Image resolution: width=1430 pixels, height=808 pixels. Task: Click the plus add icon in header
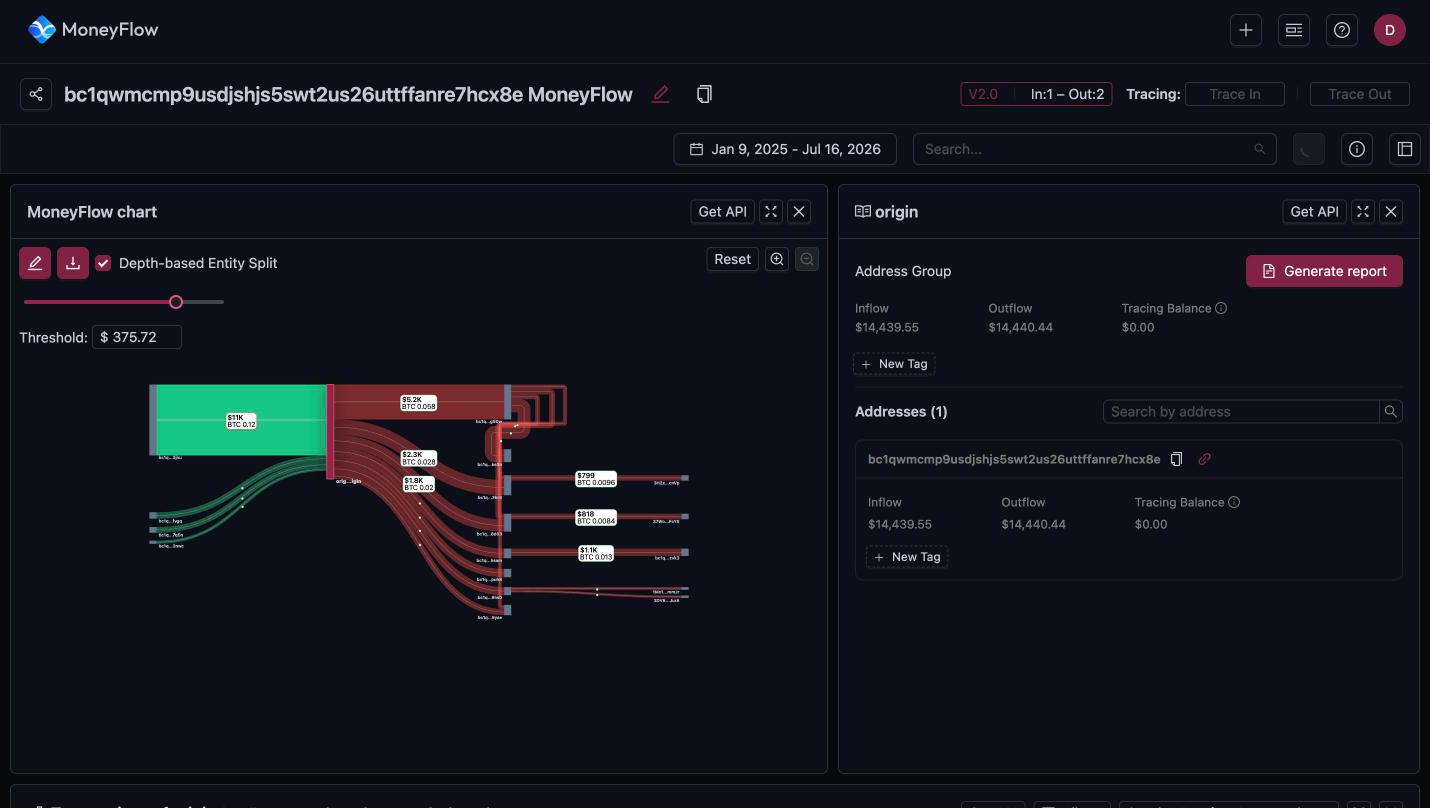[x=1245, y=30]
